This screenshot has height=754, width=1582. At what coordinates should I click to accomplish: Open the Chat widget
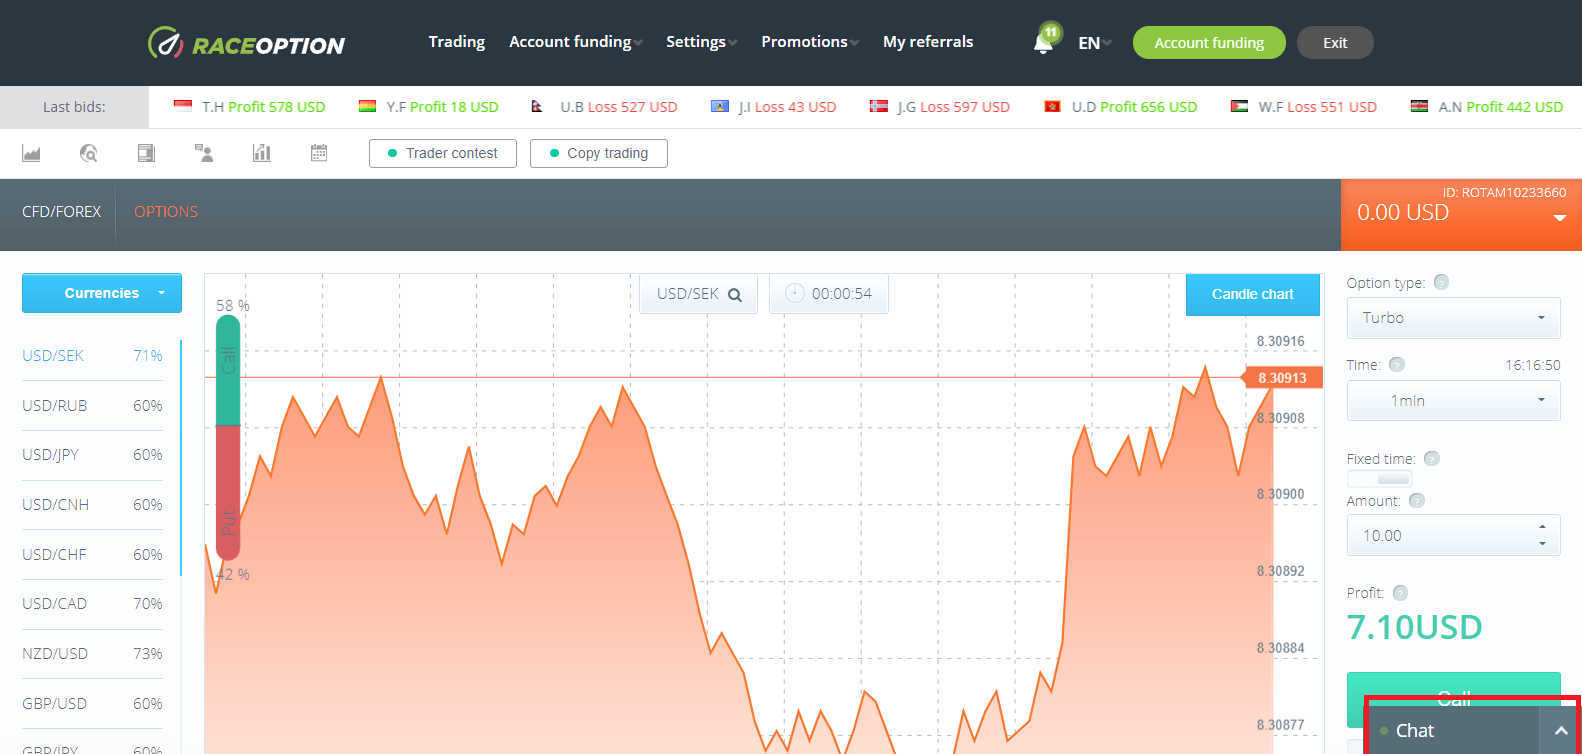1454,731
